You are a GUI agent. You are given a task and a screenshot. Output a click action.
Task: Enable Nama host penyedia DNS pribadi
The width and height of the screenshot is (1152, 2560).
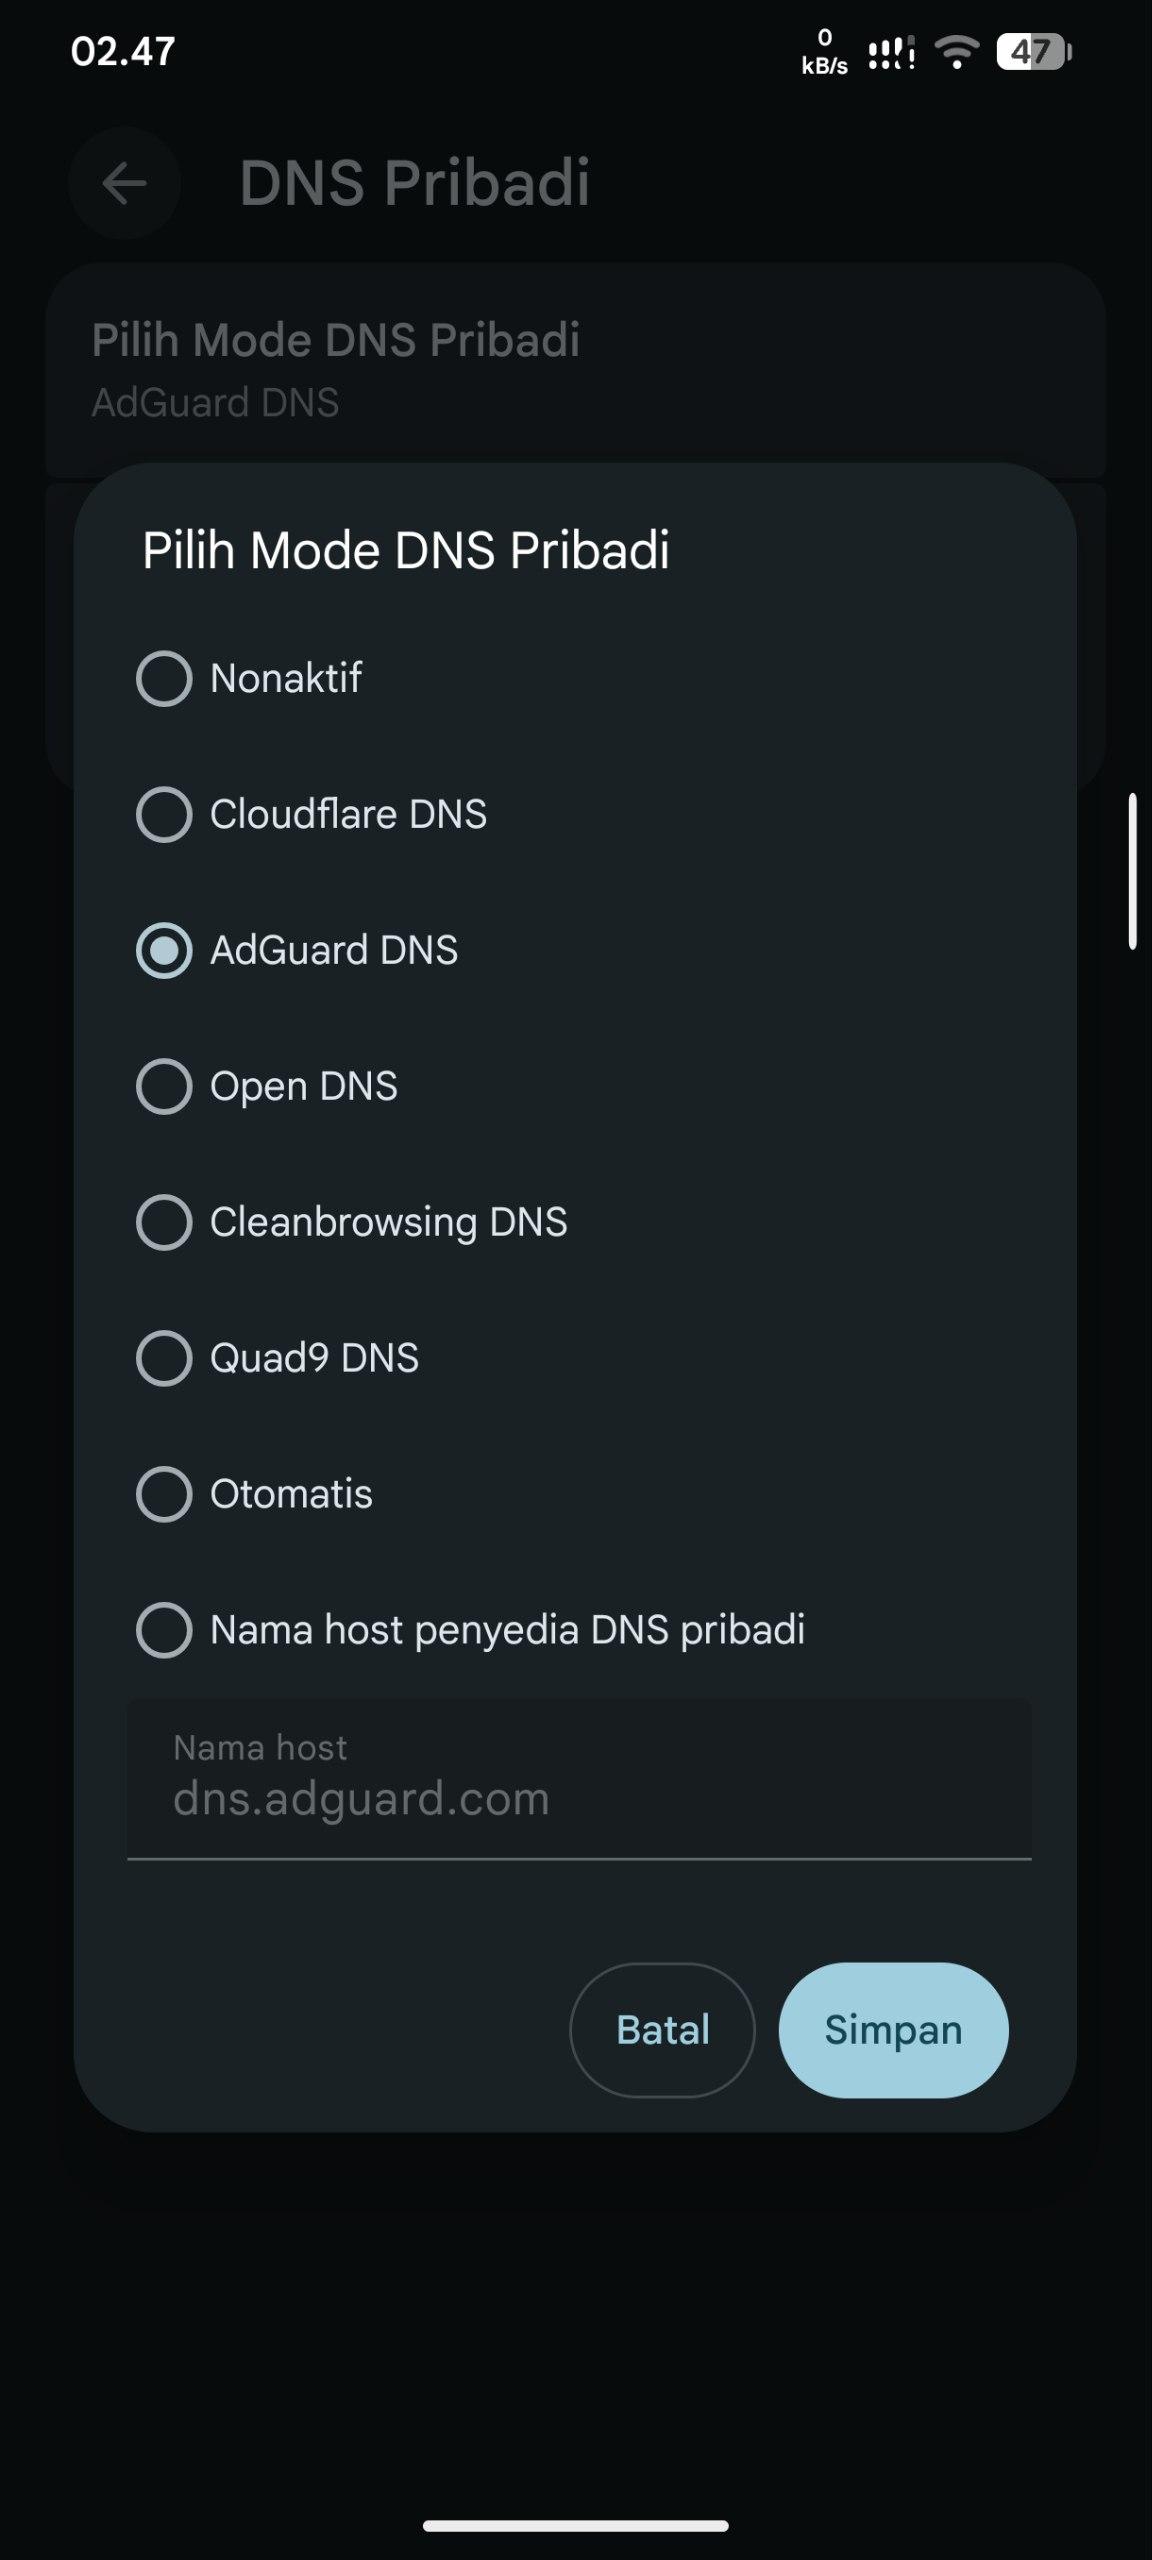point(164,1631)
